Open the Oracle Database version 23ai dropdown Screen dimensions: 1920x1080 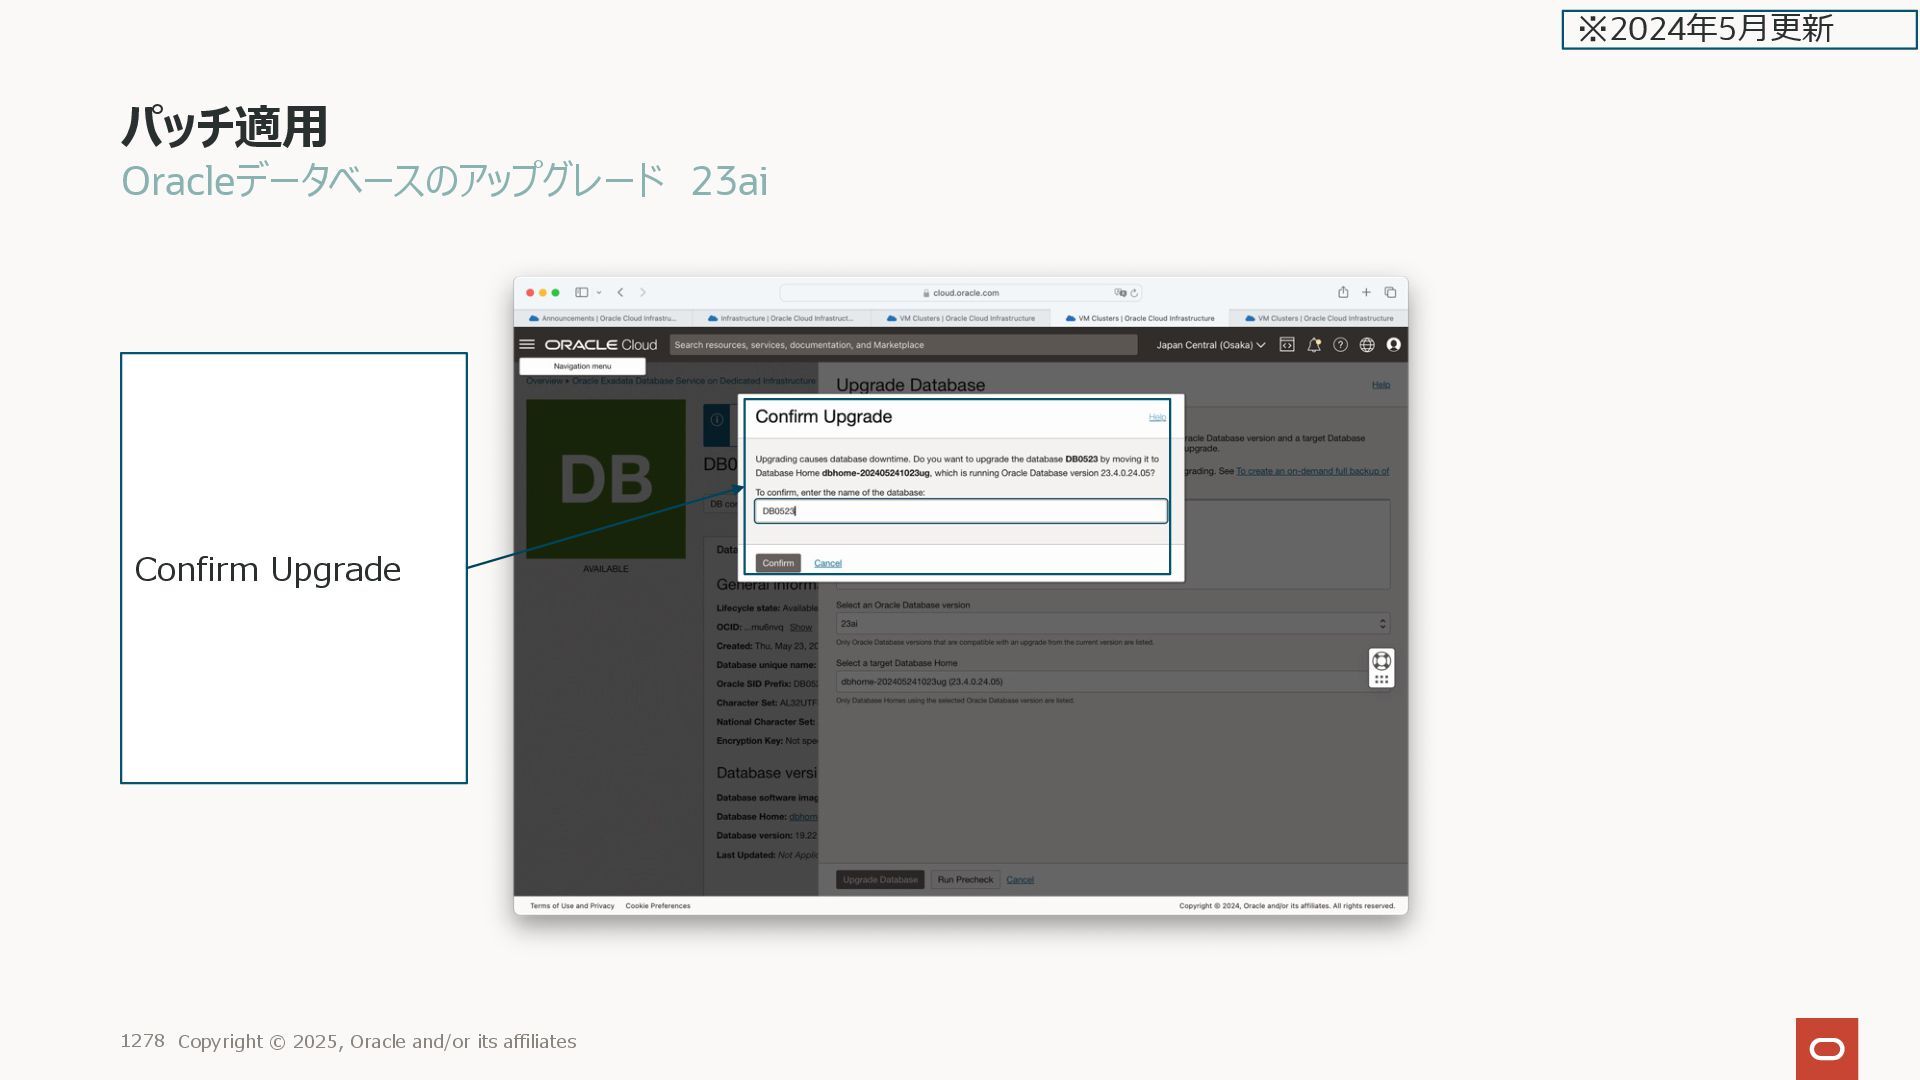coord(1112,623)
